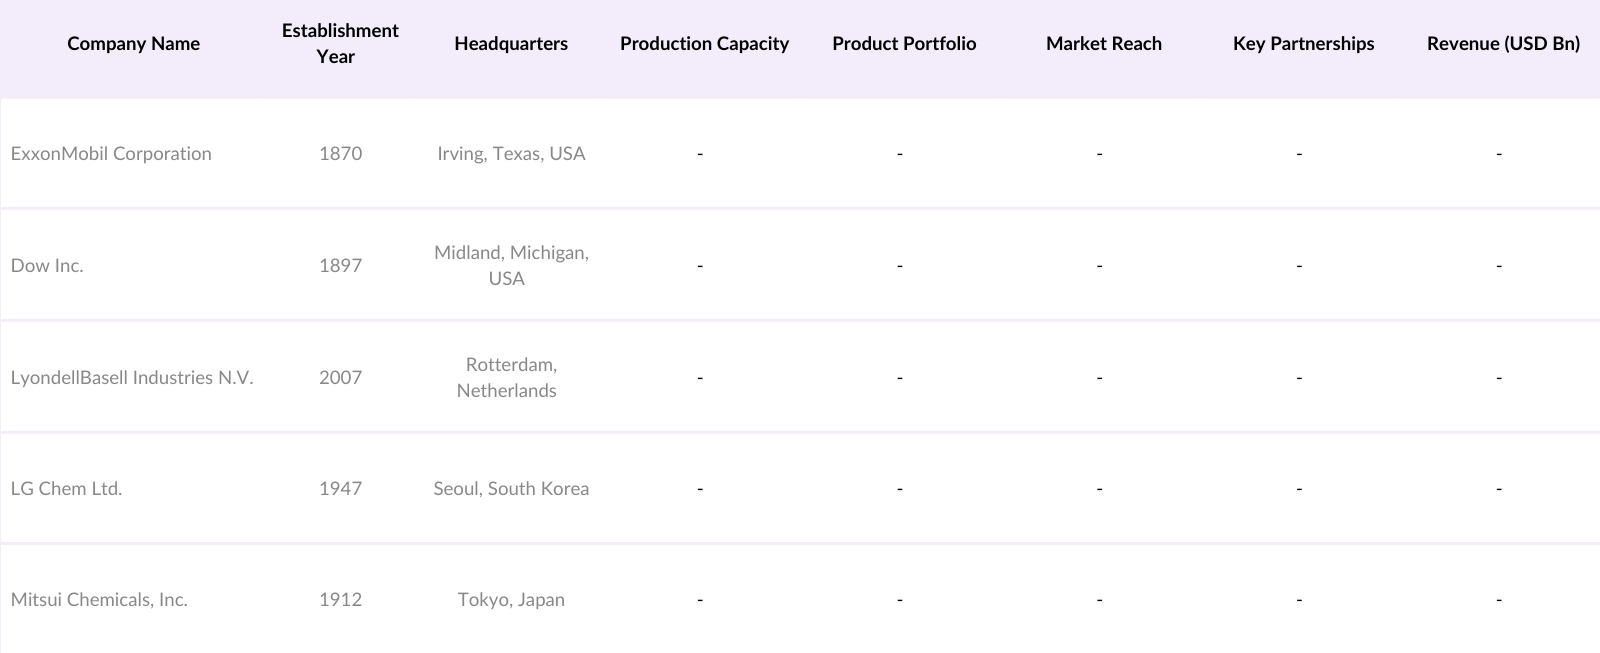Viewport: 1600px width, 653px height.
Task: Click ExxonMobil's Key Partnerships dash cell
Action: point(1299,154)
